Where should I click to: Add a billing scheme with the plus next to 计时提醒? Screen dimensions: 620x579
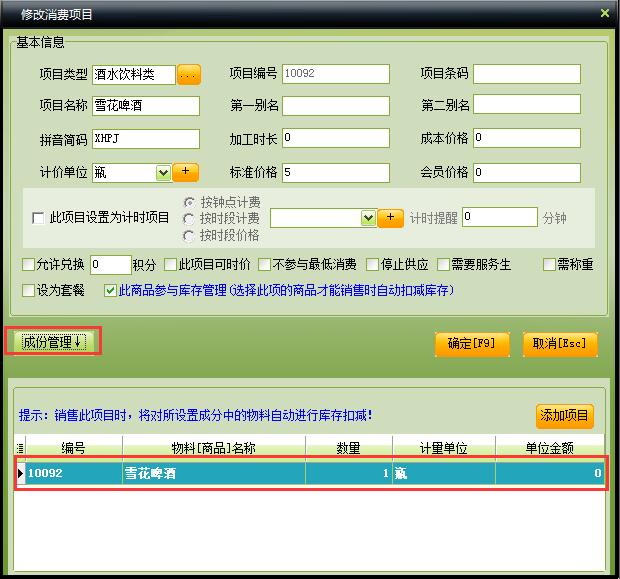tap(390, 218)
